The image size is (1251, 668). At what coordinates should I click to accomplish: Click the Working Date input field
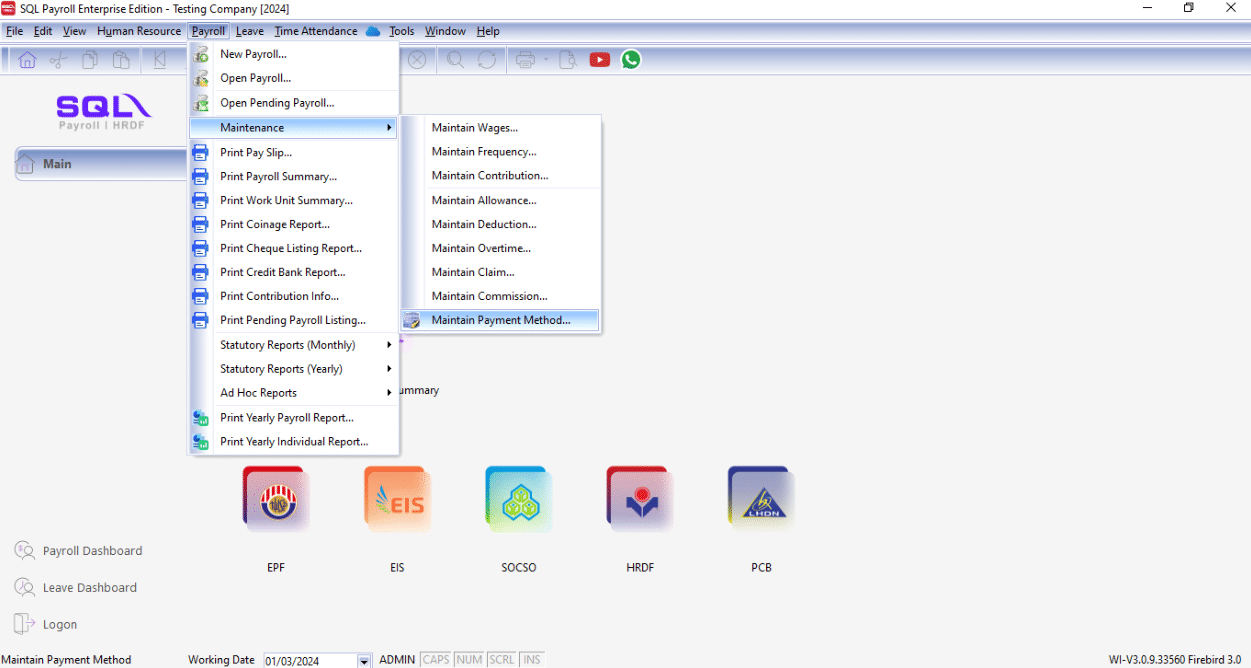[309, 661]
